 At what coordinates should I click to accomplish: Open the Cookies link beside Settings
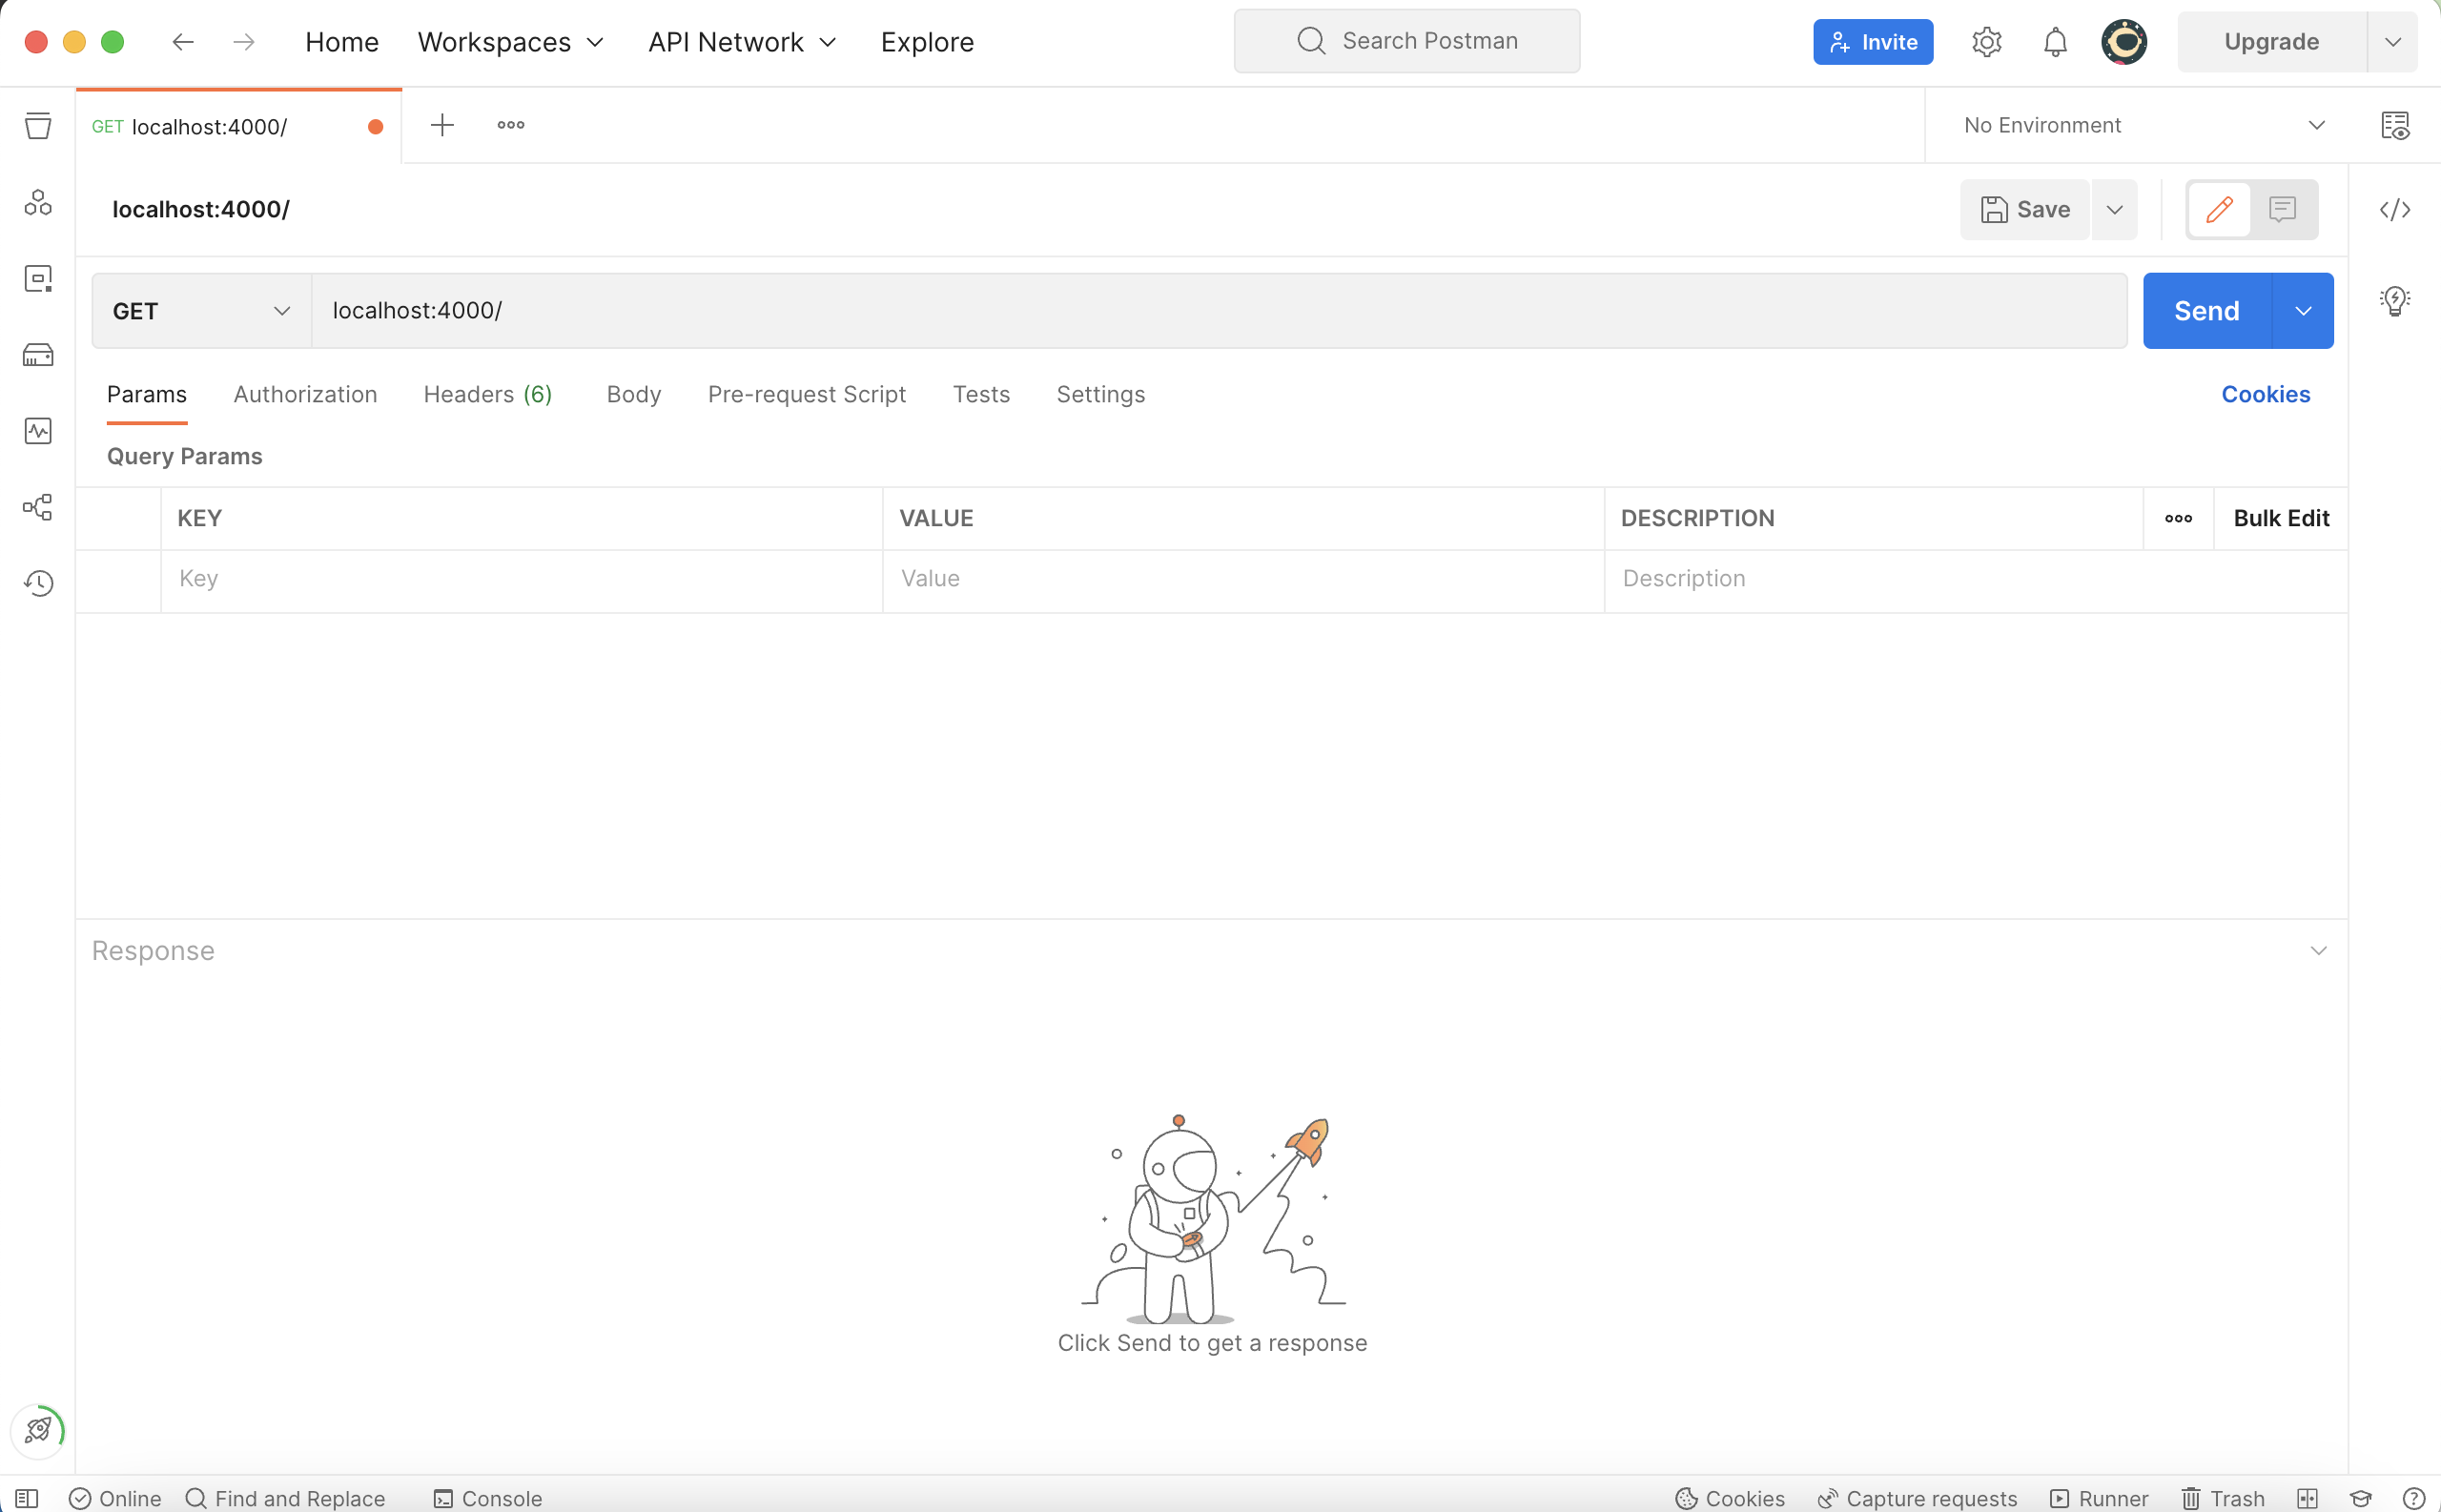tap(2265, 394)
